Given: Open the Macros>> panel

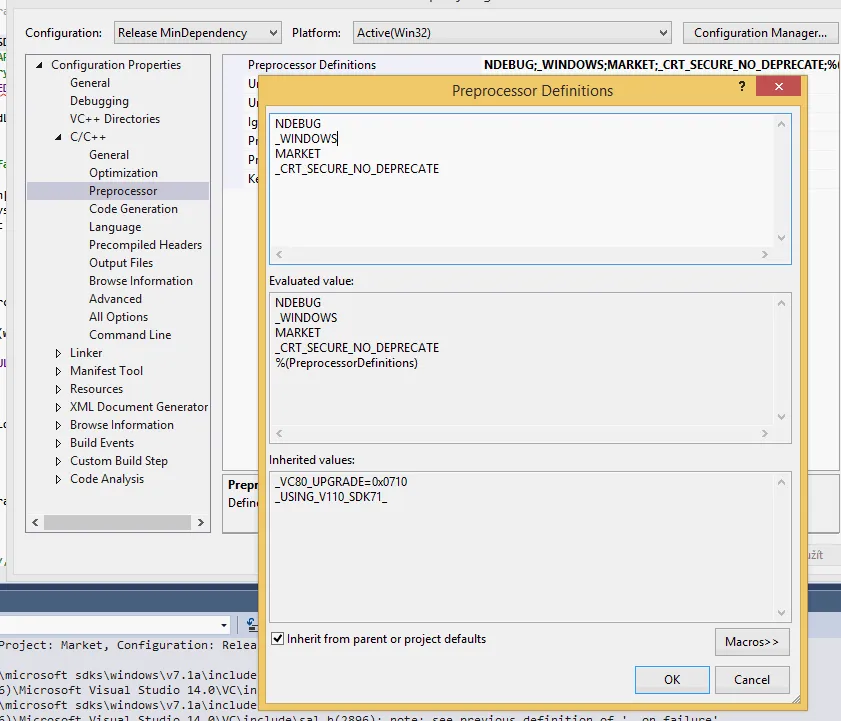Looking at the screenshot, I should [x=752, y=642].
